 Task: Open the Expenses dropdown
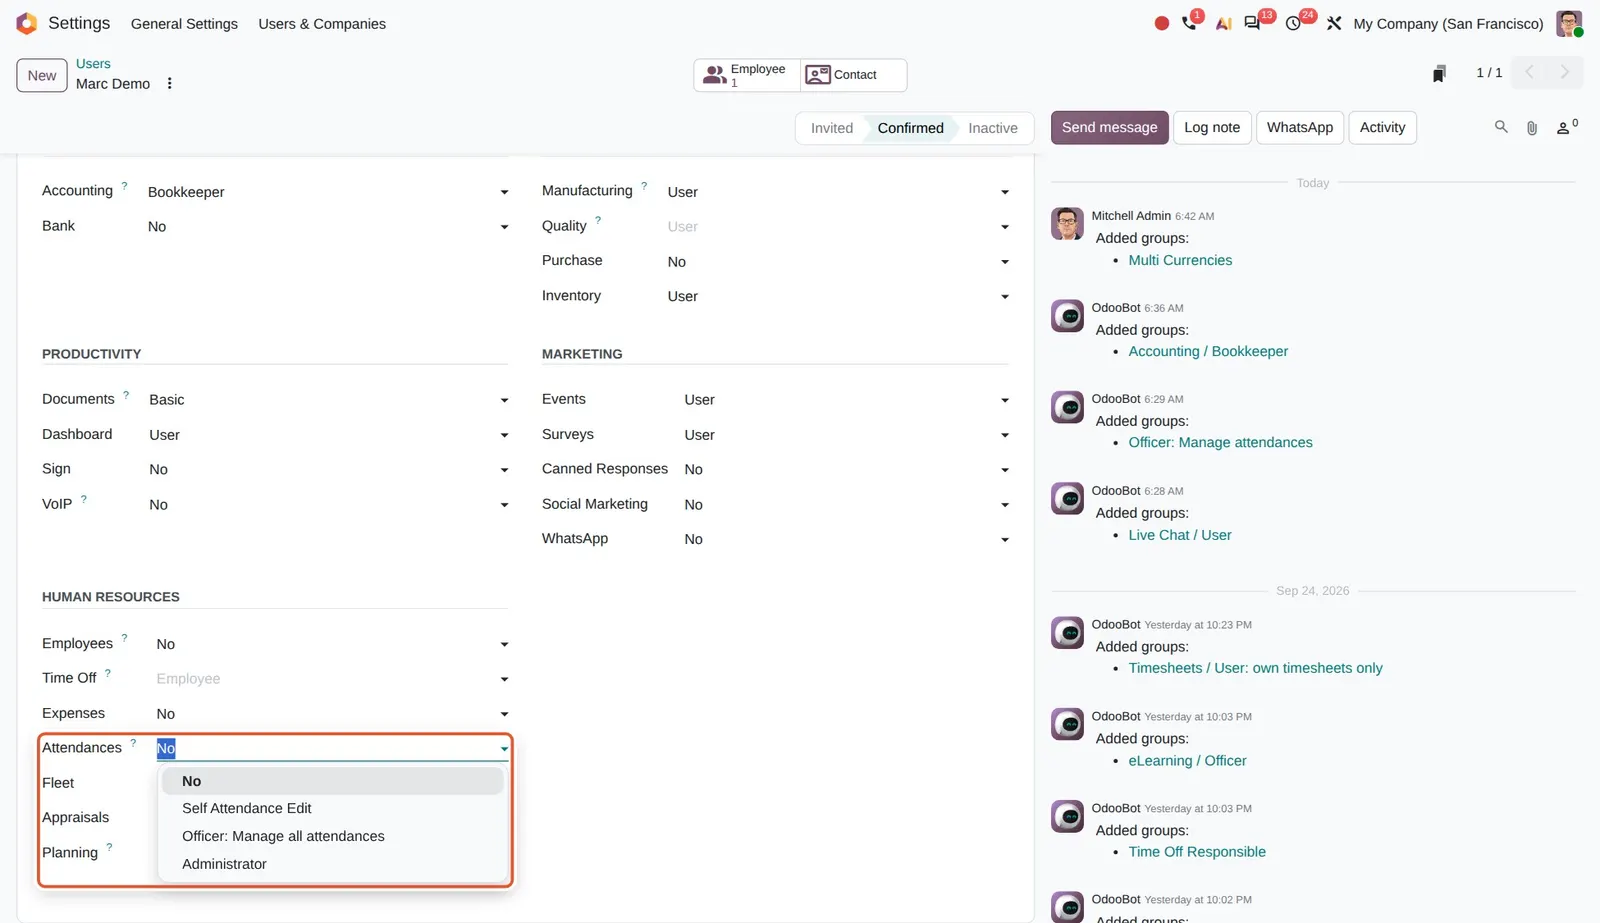332,714
